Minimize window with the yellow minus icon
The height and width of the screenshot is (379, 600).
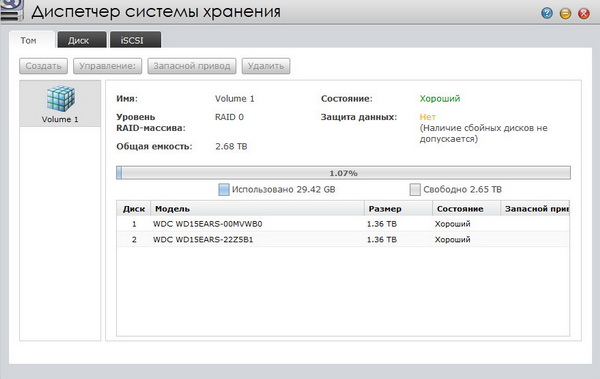click(x=565, y=14)
